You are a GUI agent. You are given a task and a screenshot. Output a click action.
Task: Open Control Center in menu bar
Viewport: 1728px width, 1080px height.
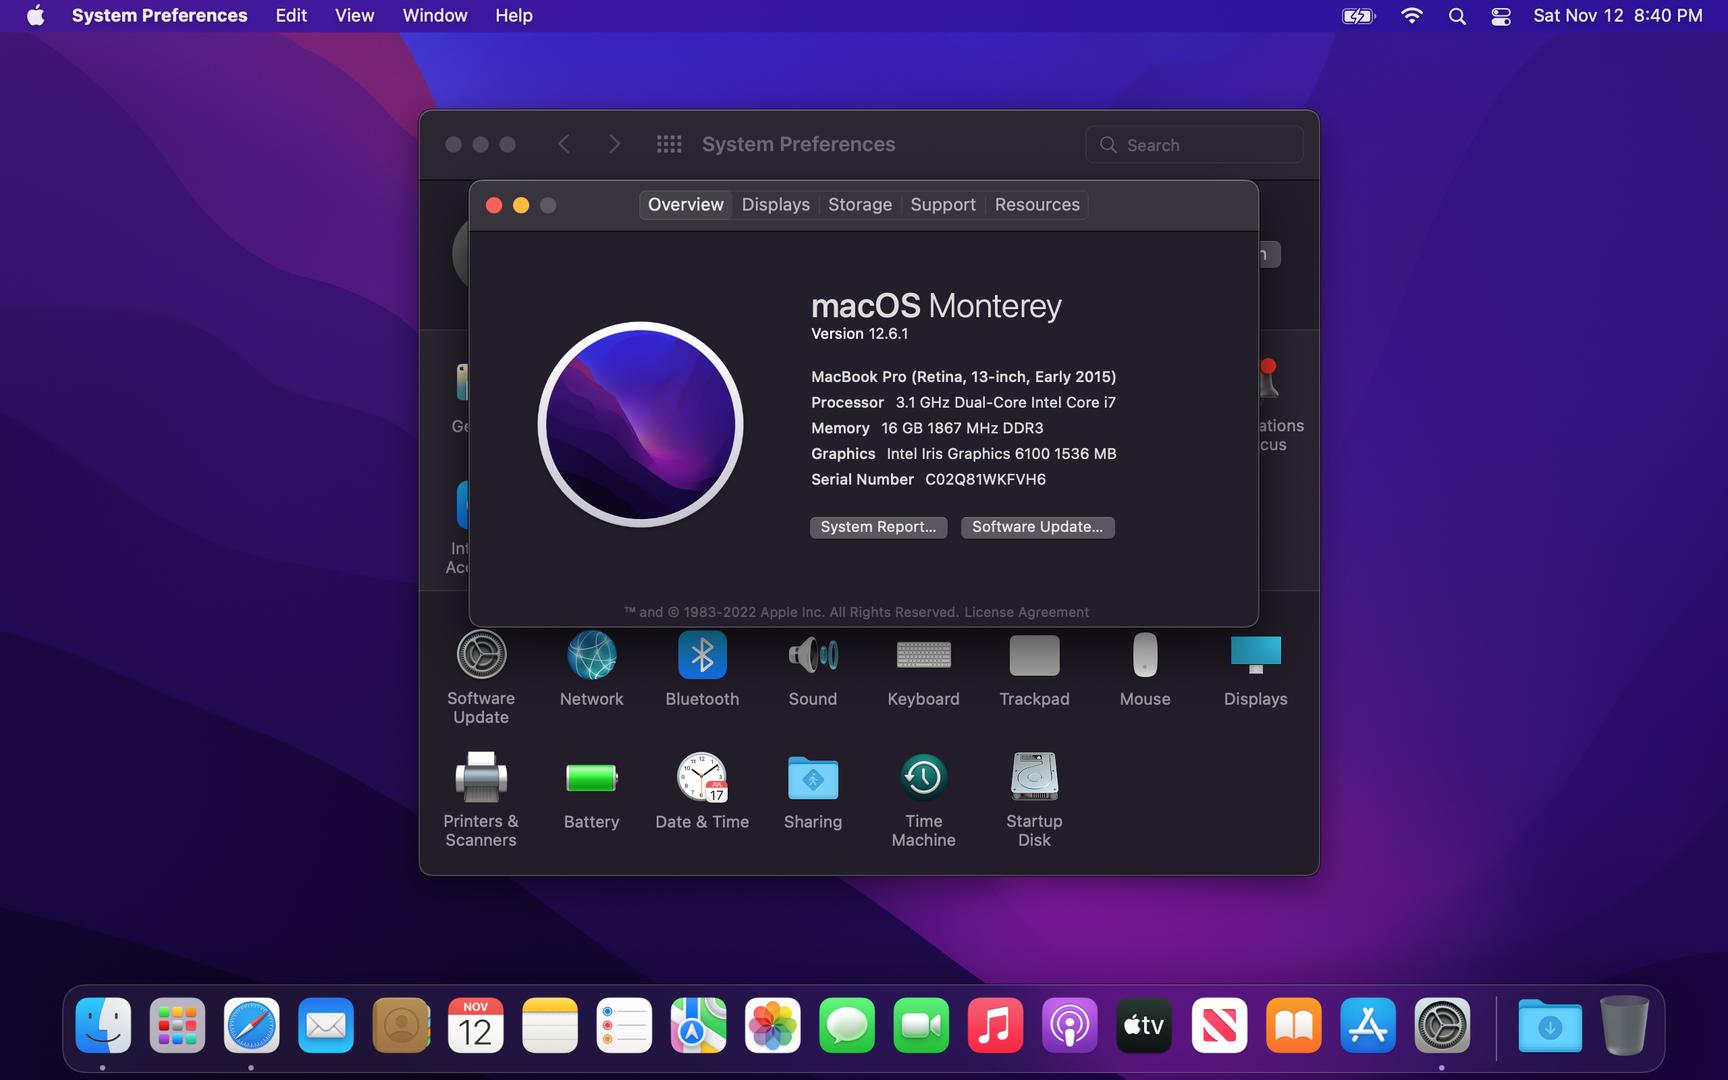1500,16
